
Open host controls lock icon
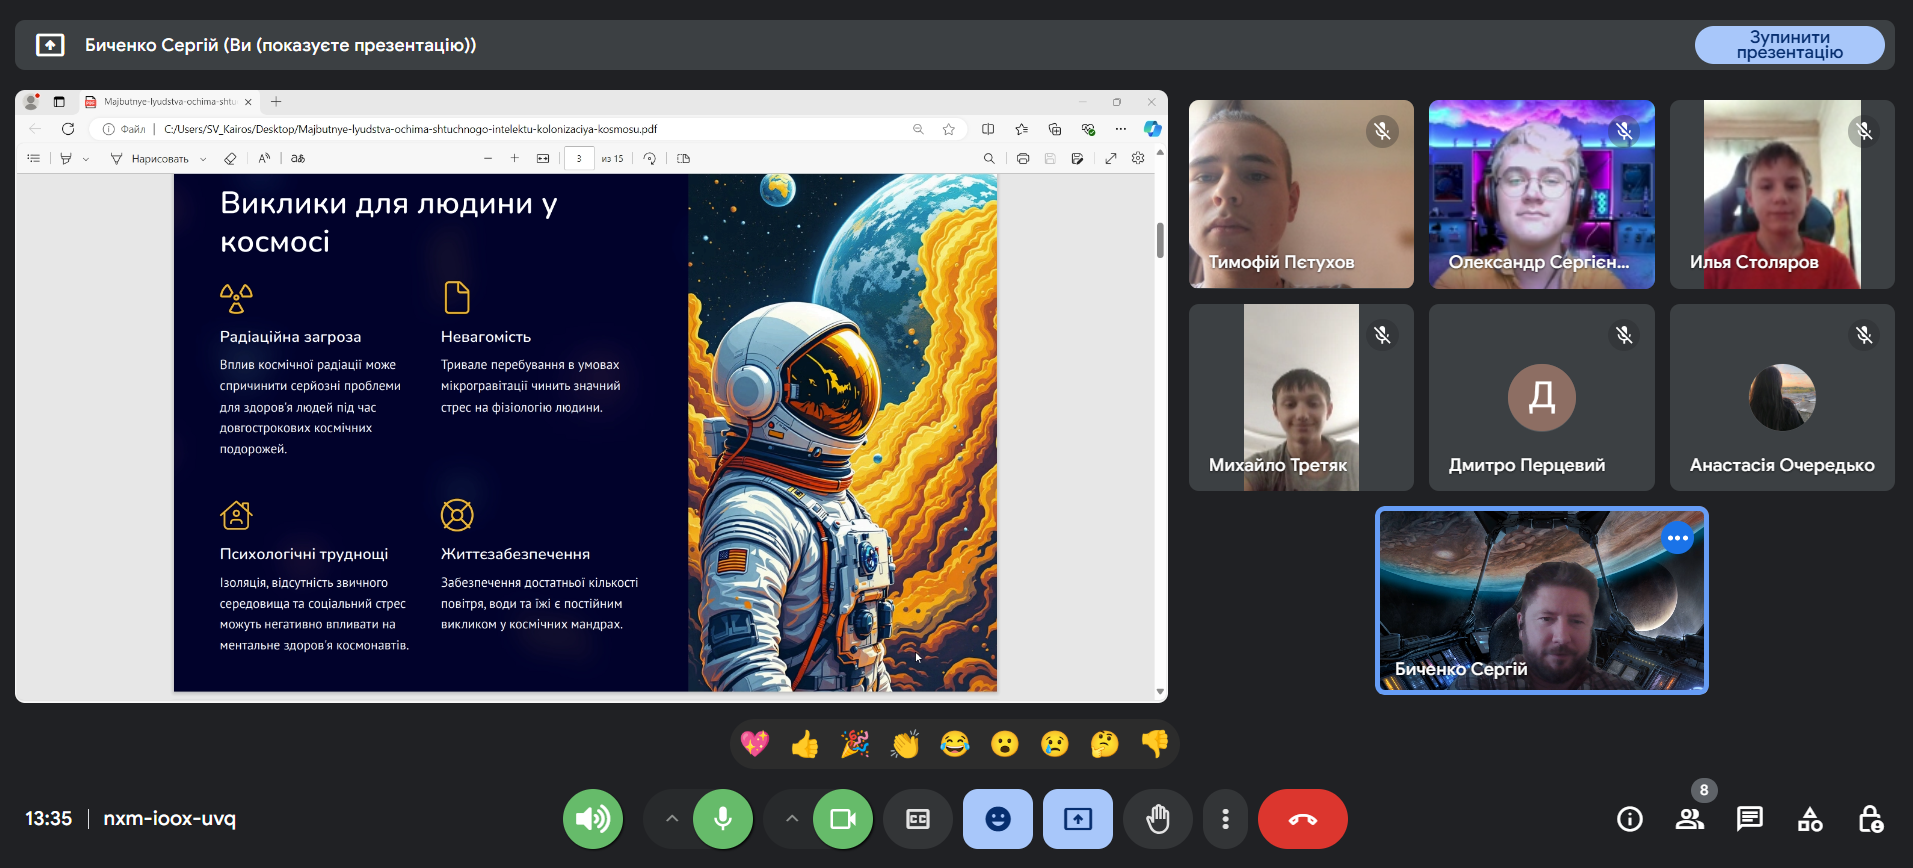[x=1869, y=819]
